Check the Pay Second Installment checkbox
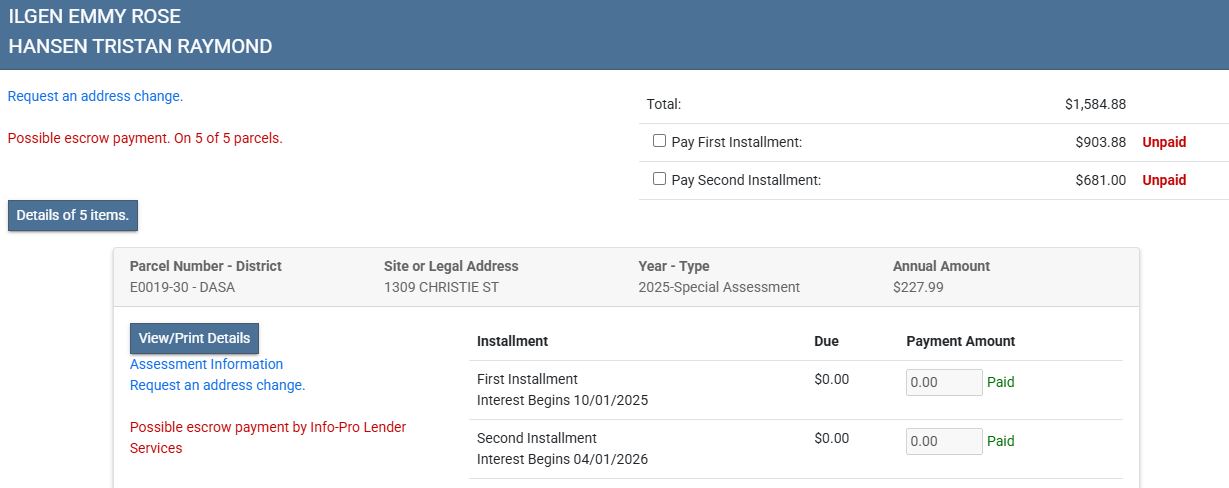Image resolution: width=1229 pixels, height=488 pixels. (659, 179)
